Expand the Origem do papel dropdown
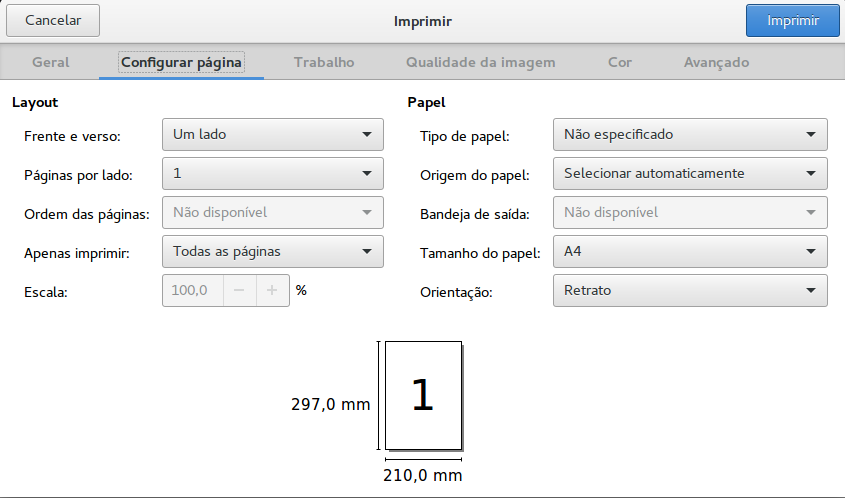Screen dimensions: 845x498 click(690, 174)
